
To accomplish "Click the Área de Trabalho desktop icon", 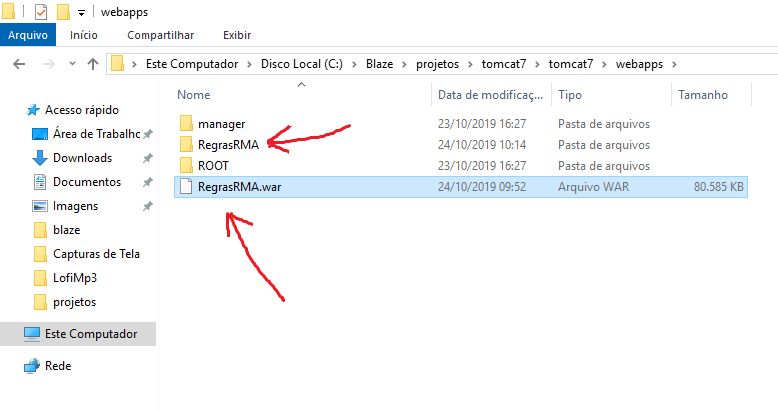I will [x=40, y=134].
